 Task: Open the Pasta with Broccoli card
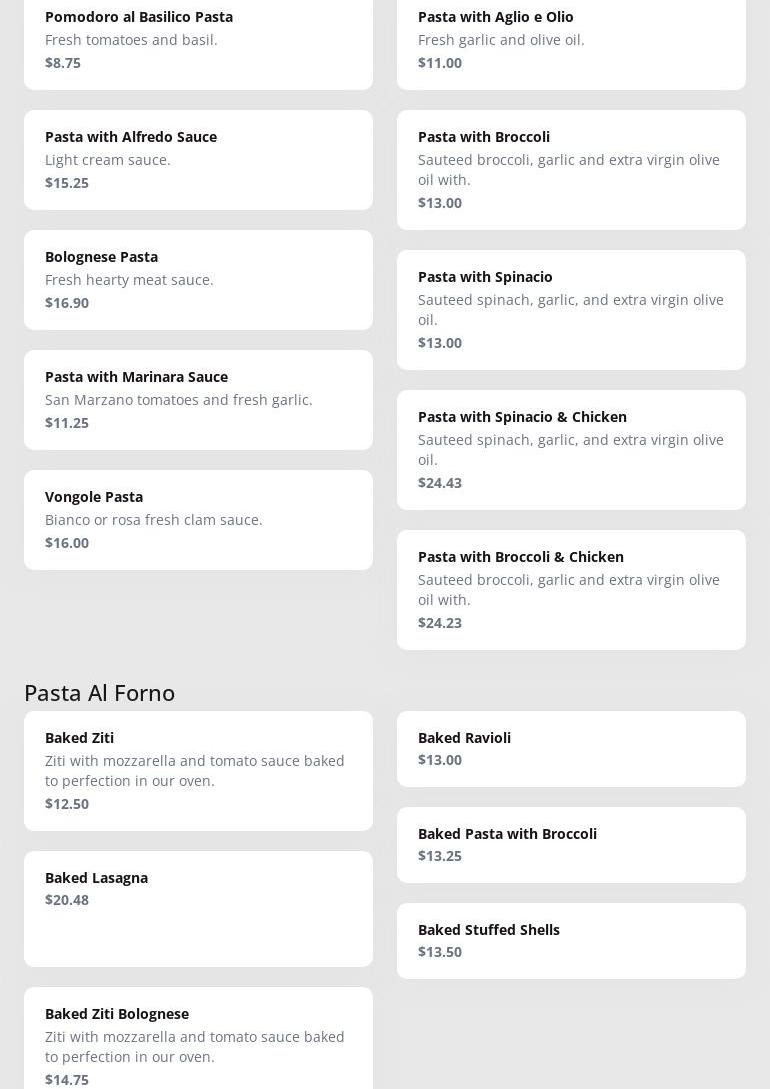[571, 169]
